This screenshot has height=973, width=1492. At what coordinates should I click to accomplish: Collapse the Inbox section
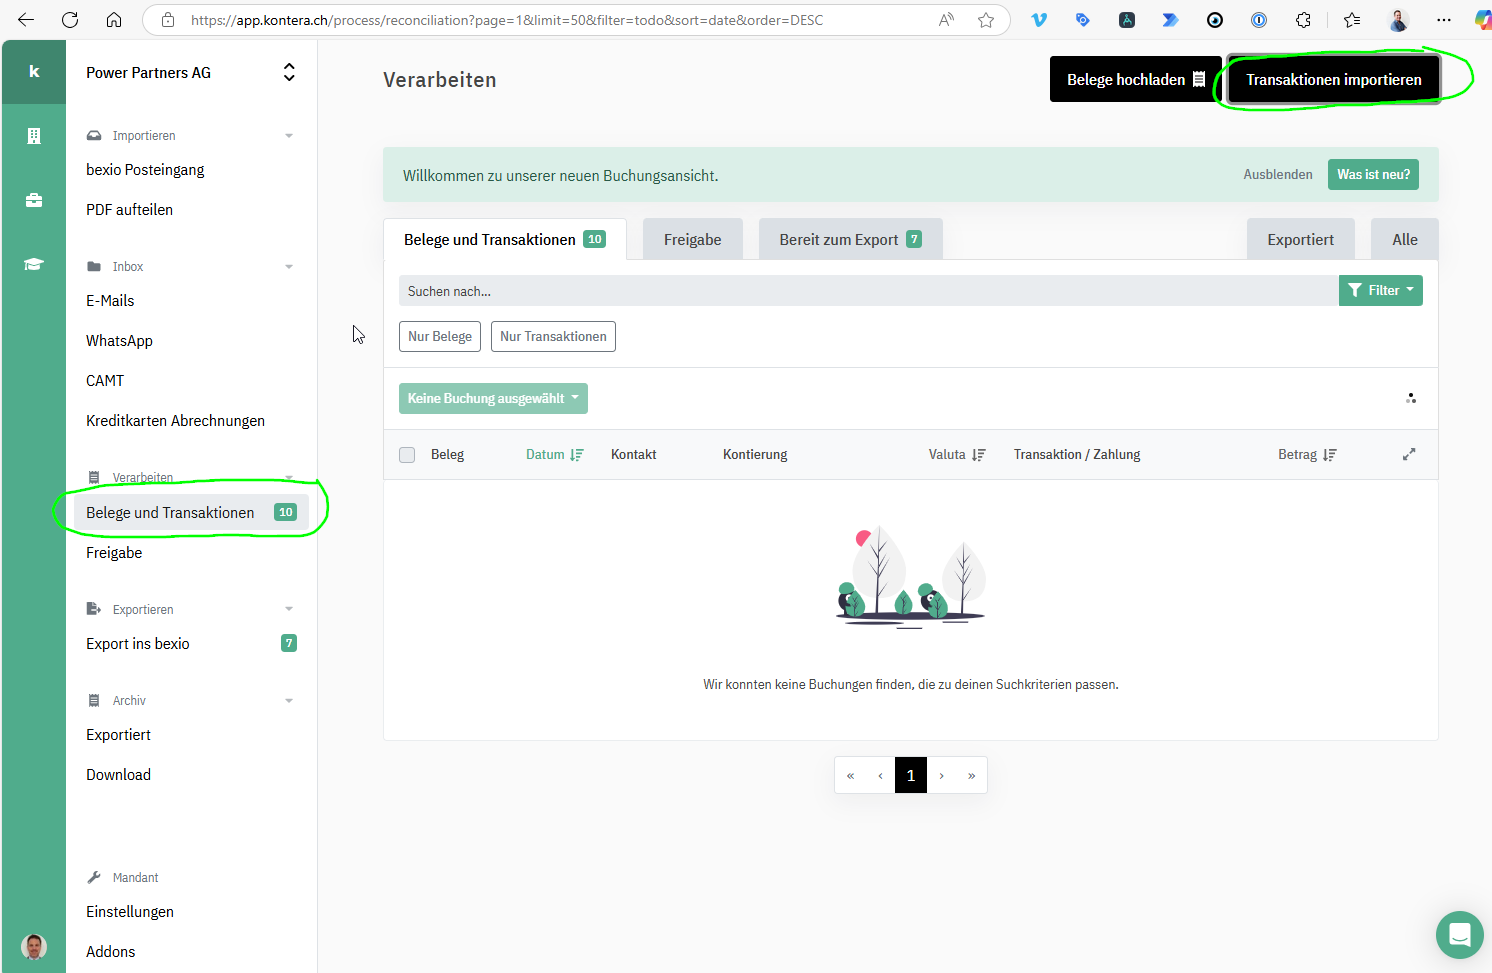(x=289, y=267)
